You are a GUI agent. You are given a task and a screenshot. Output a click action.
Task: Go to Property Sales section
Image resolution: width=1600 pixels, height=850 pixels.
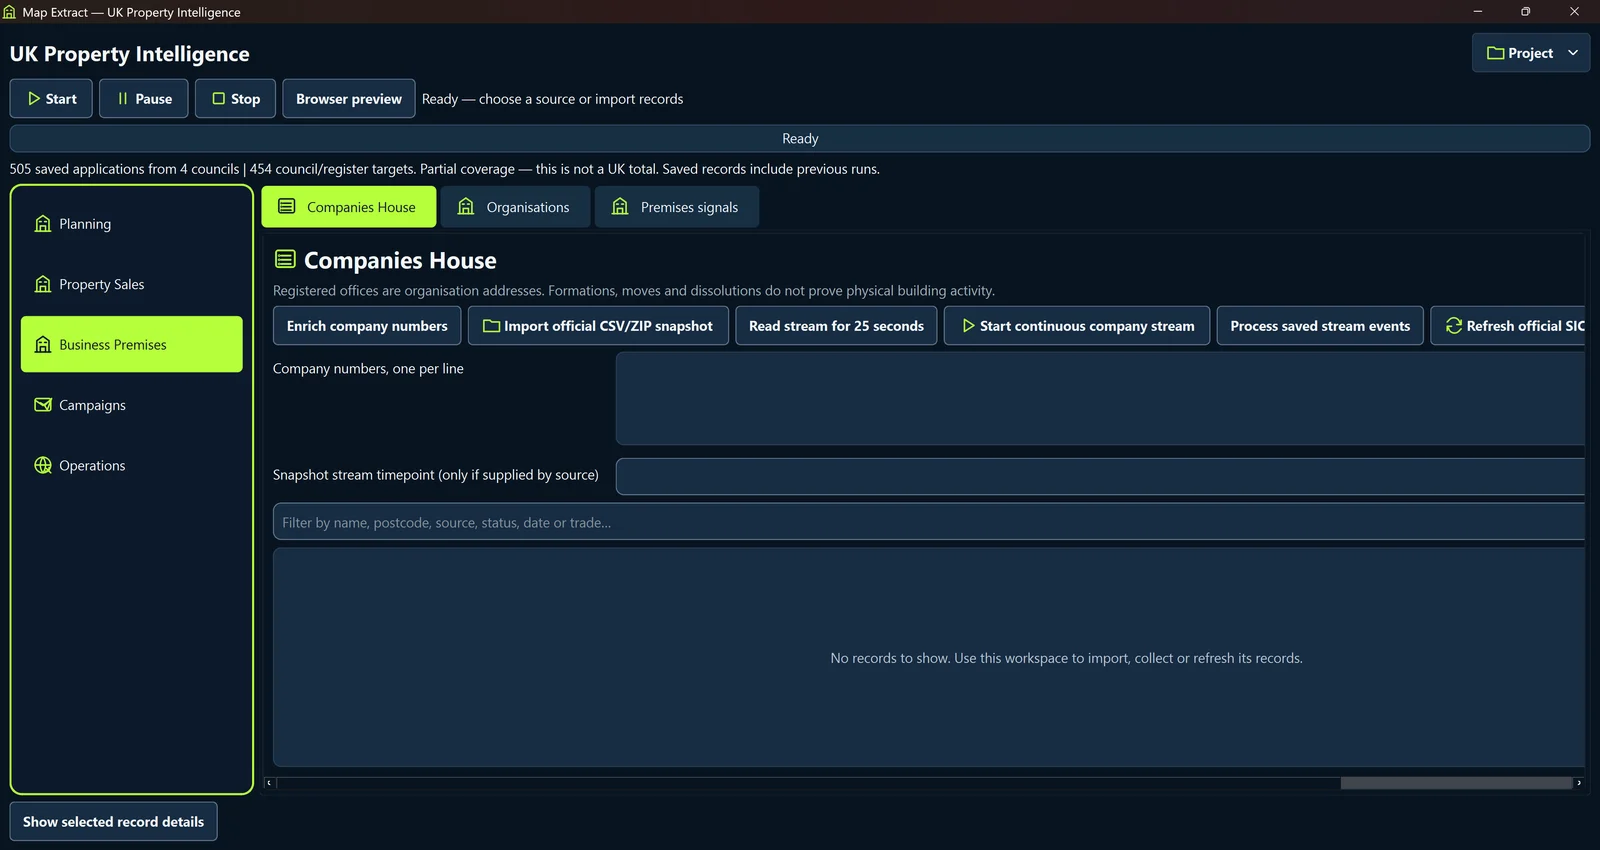click(132, 285)
